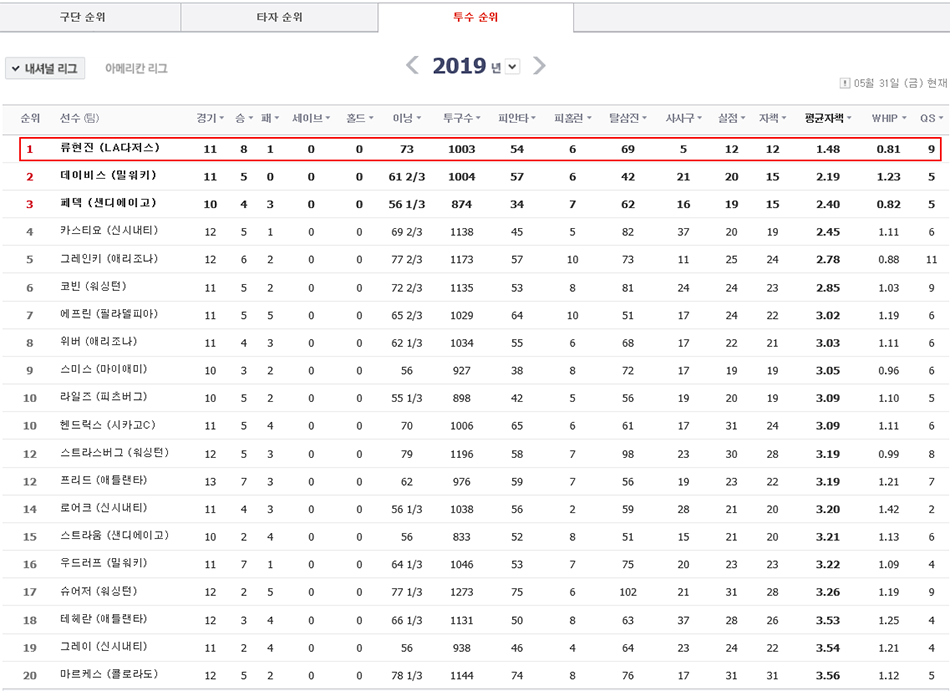
Task: Open the 구단 순위 tab
Action: pos(90,17)
